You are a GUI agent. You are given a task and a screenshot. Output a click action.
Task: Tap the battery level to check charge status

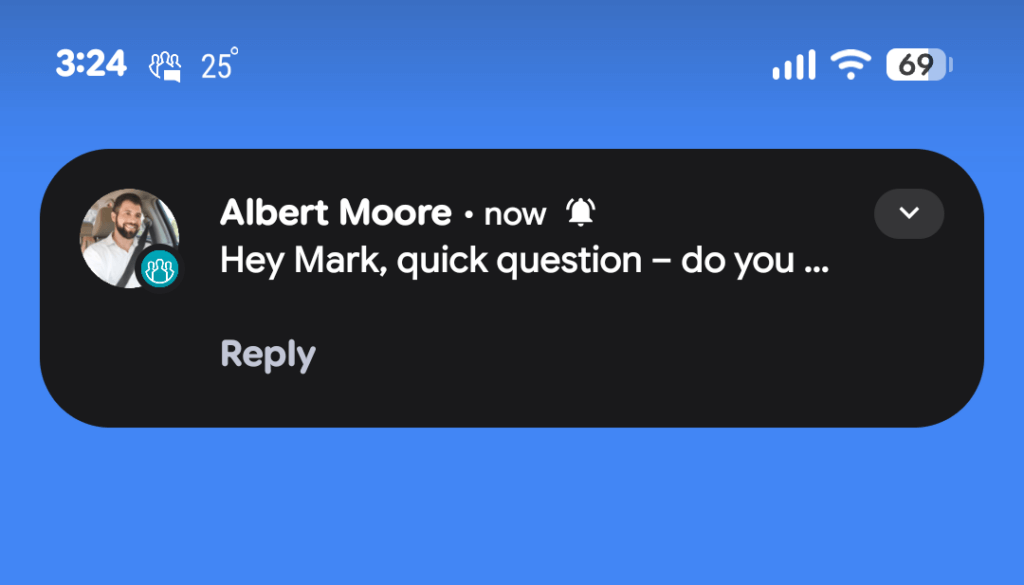tap(916, 64)
